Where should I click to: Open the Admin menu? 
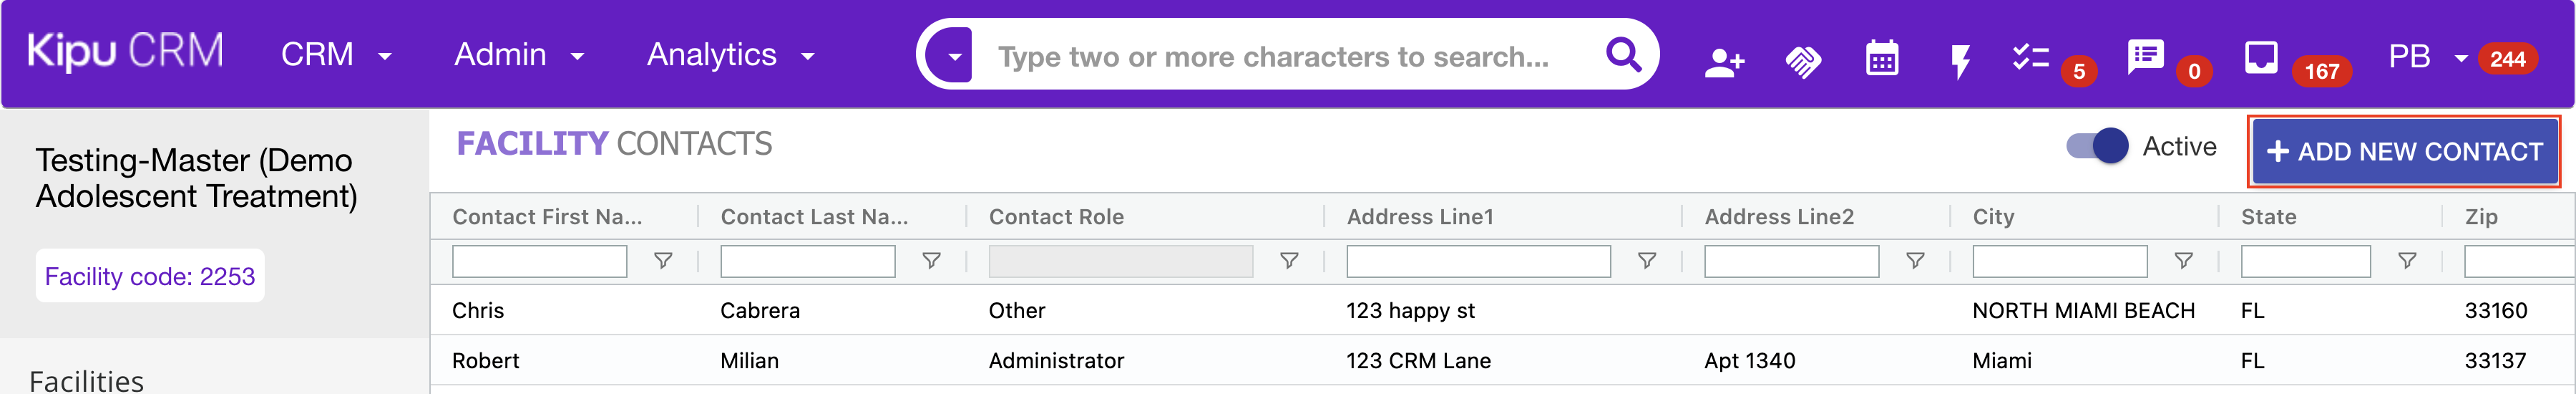pyautogui.click(x=518, y=55)
